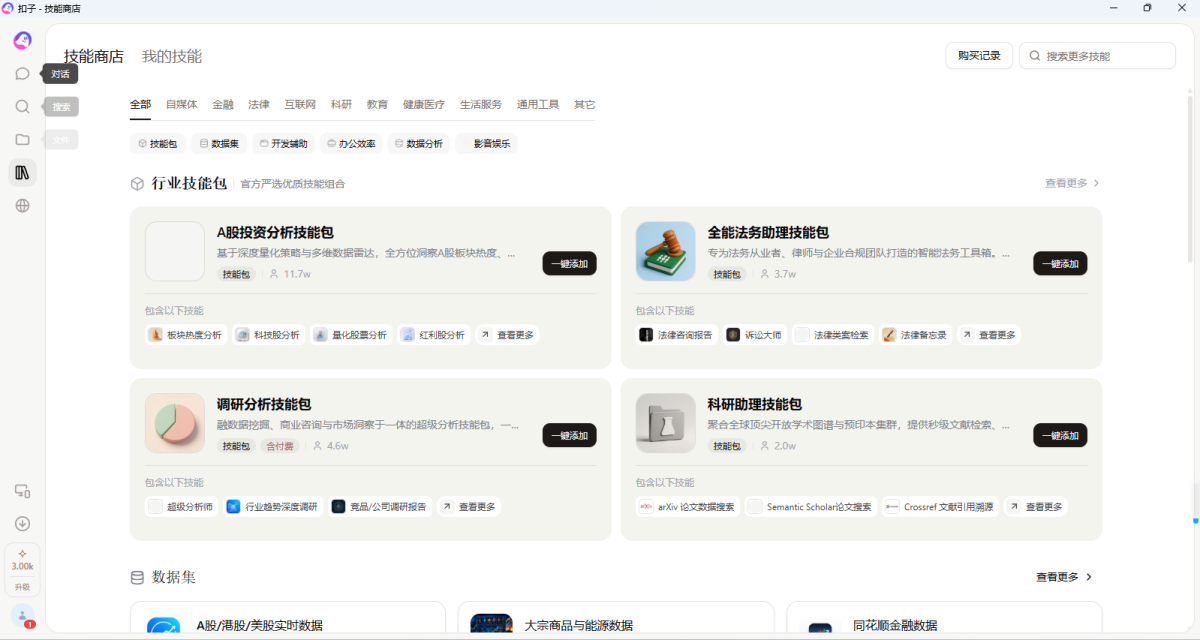The image size is (1200, 640).
Task: Click the download arrow sidebar icon
Action: point(22,523)
